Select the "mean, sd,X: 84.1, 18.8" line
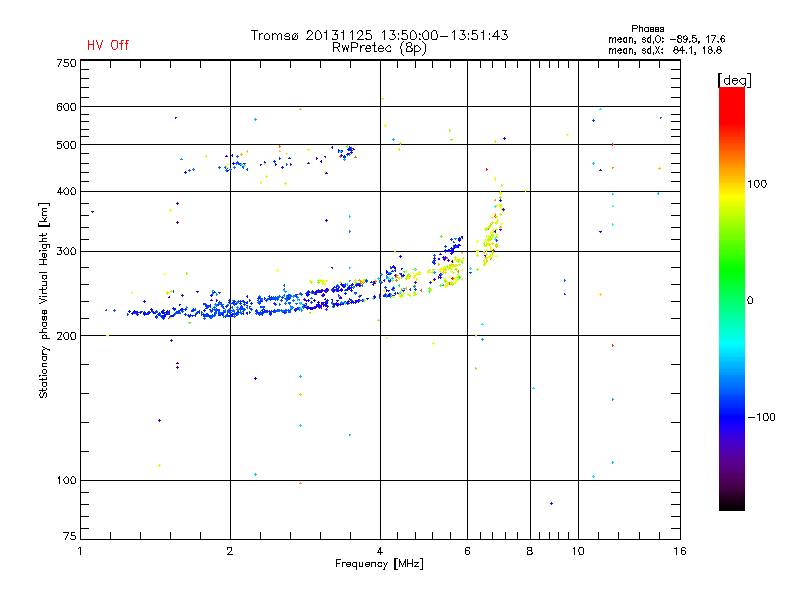This screenshot has width=800, height=600. pos(665,50)
